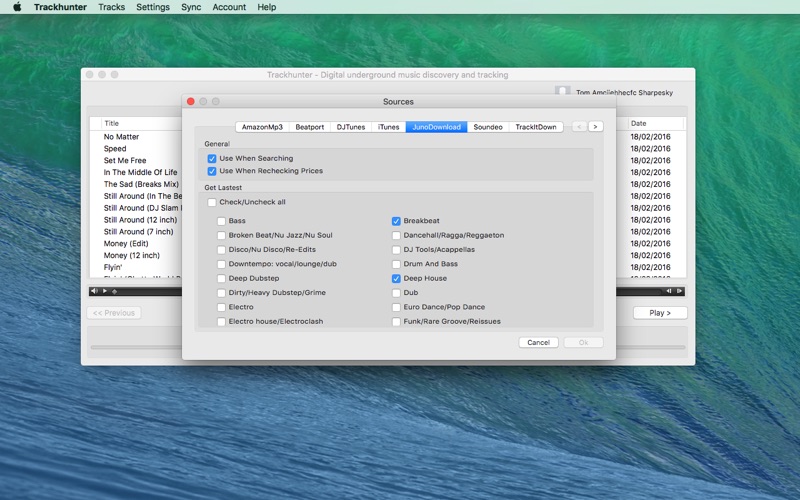Switch to the TrackItDown tab
Image resolution: width=800 pixels, height=500 pixels.
[536, 127]
